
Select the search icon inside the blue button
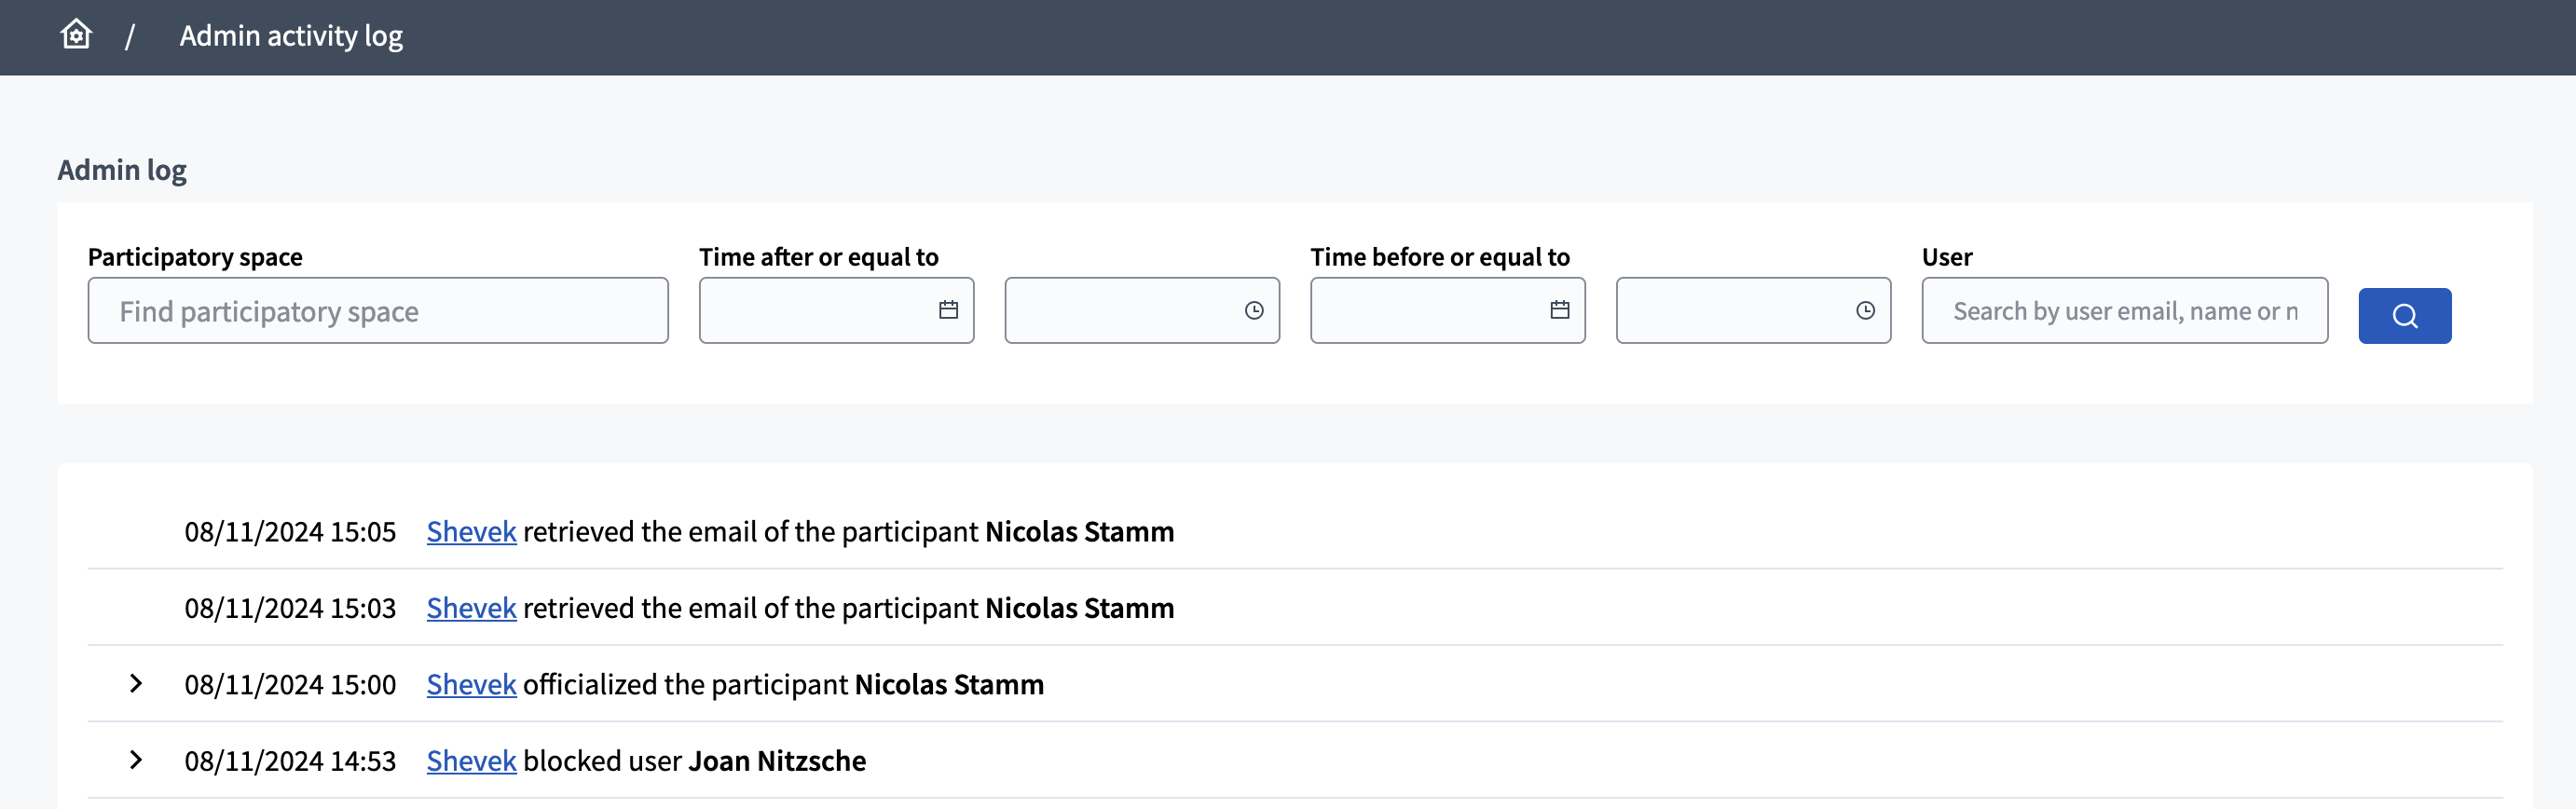[2404, 315]
